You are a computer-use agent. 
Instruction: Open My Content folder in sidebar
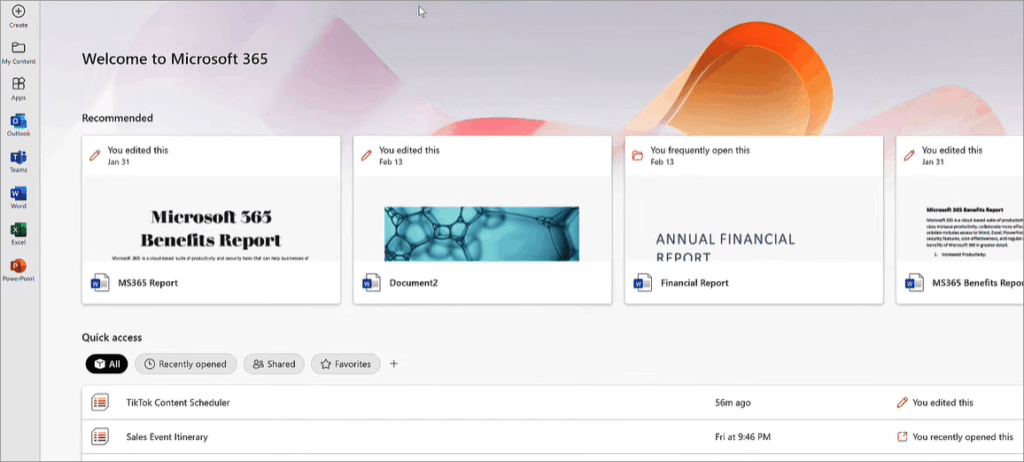coord(18,52)
